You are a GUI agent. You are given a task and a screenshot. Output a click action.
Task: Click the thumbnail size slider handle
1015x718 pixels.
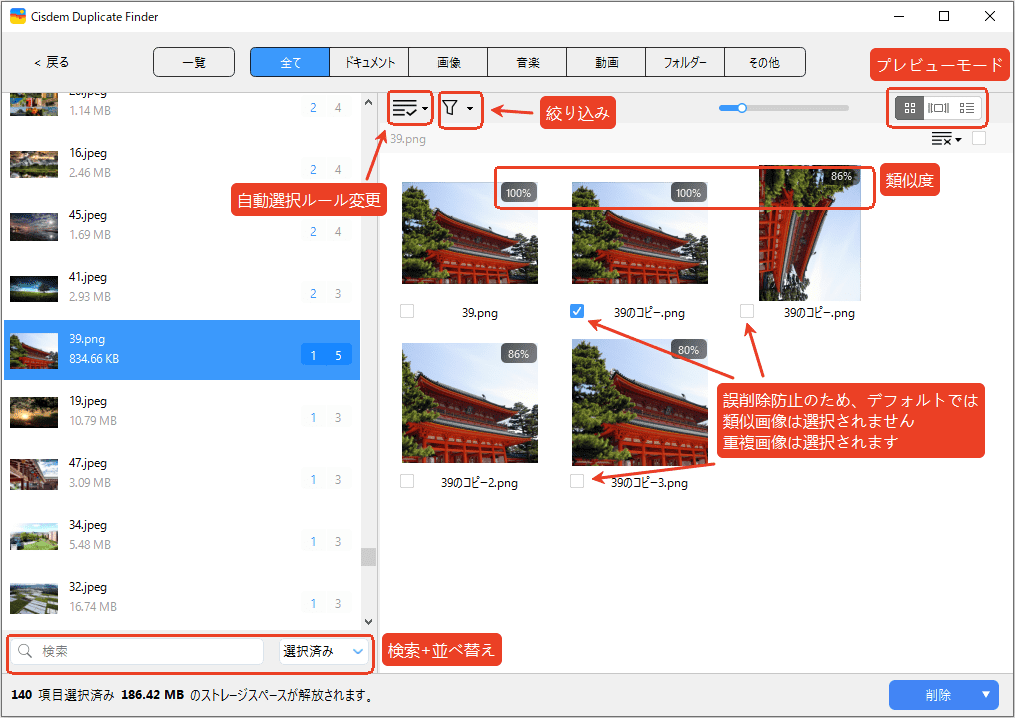(x=741, y=108)
